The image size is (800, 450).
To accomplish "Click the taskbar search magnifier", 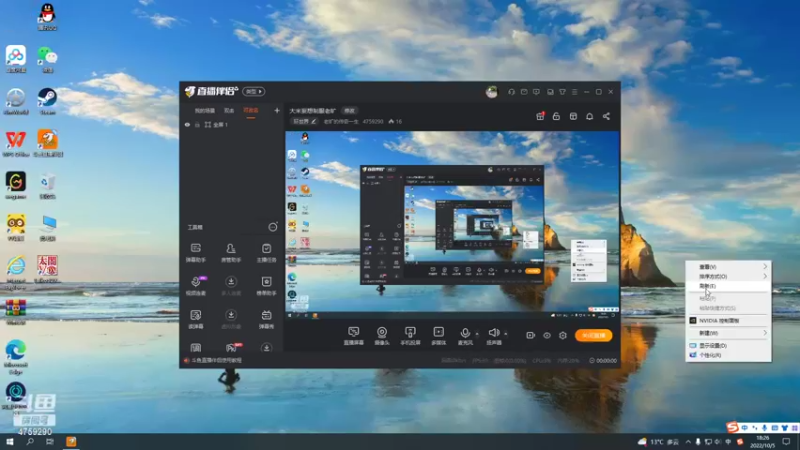I will pyautogui.click(x=30, y=442).
